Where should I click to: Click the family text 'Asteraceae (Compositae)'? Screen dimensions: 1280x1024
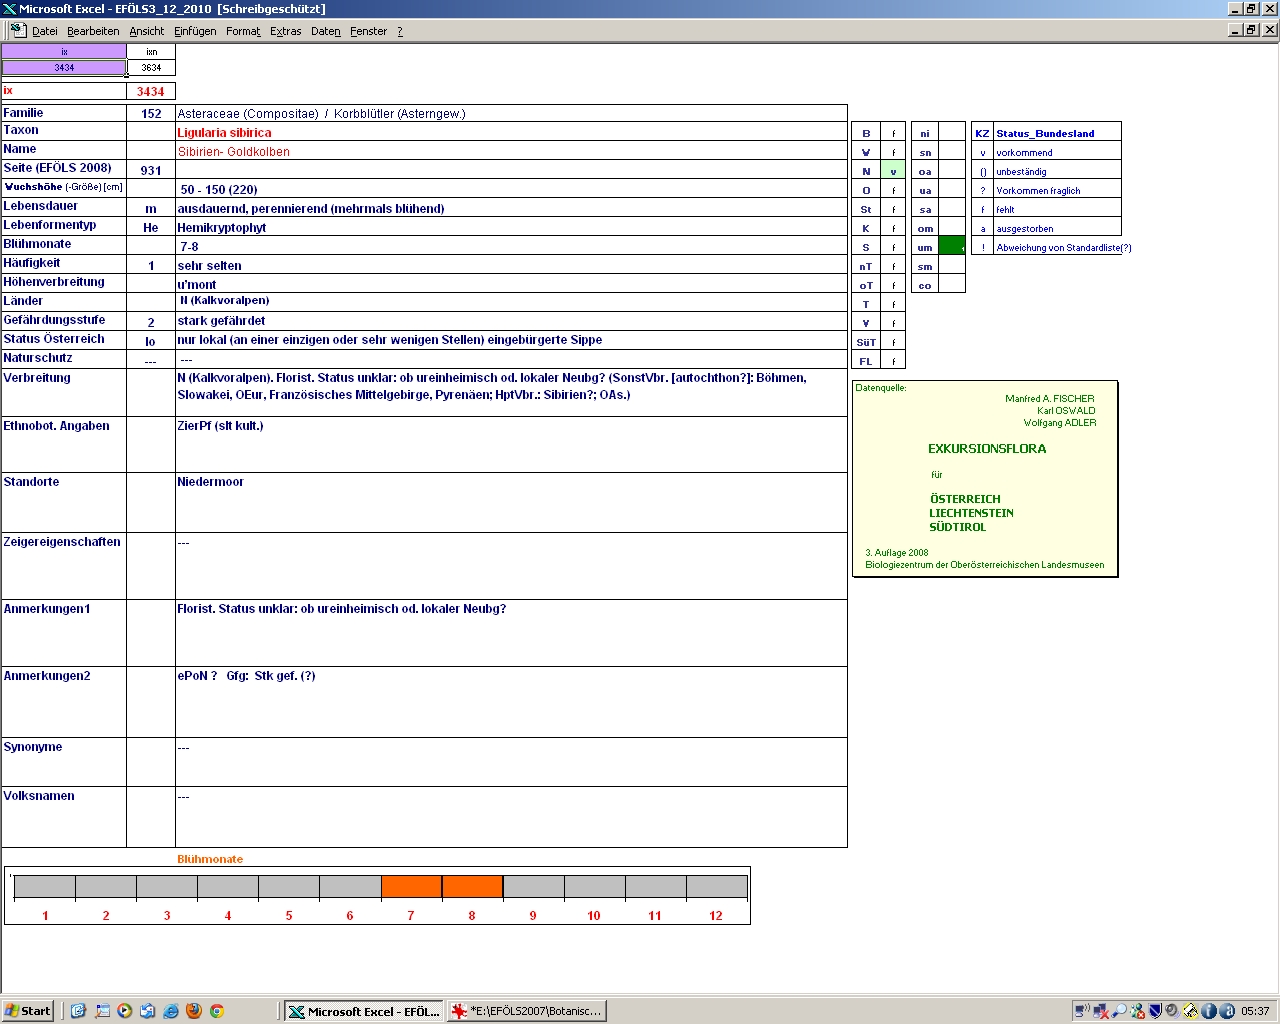pos(248,113)
